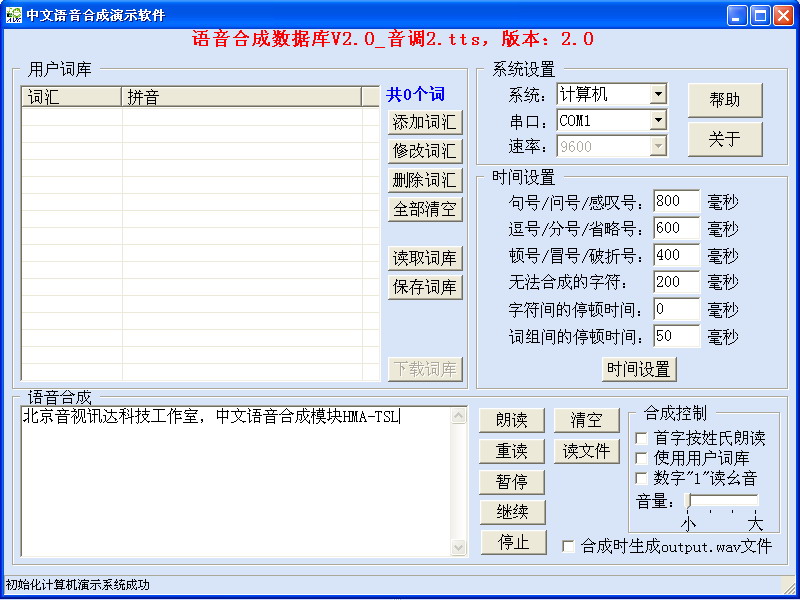800x600 pixels.
Task: Enable 首字按姓氏朗读 checkbox
Action: point(641,438)
